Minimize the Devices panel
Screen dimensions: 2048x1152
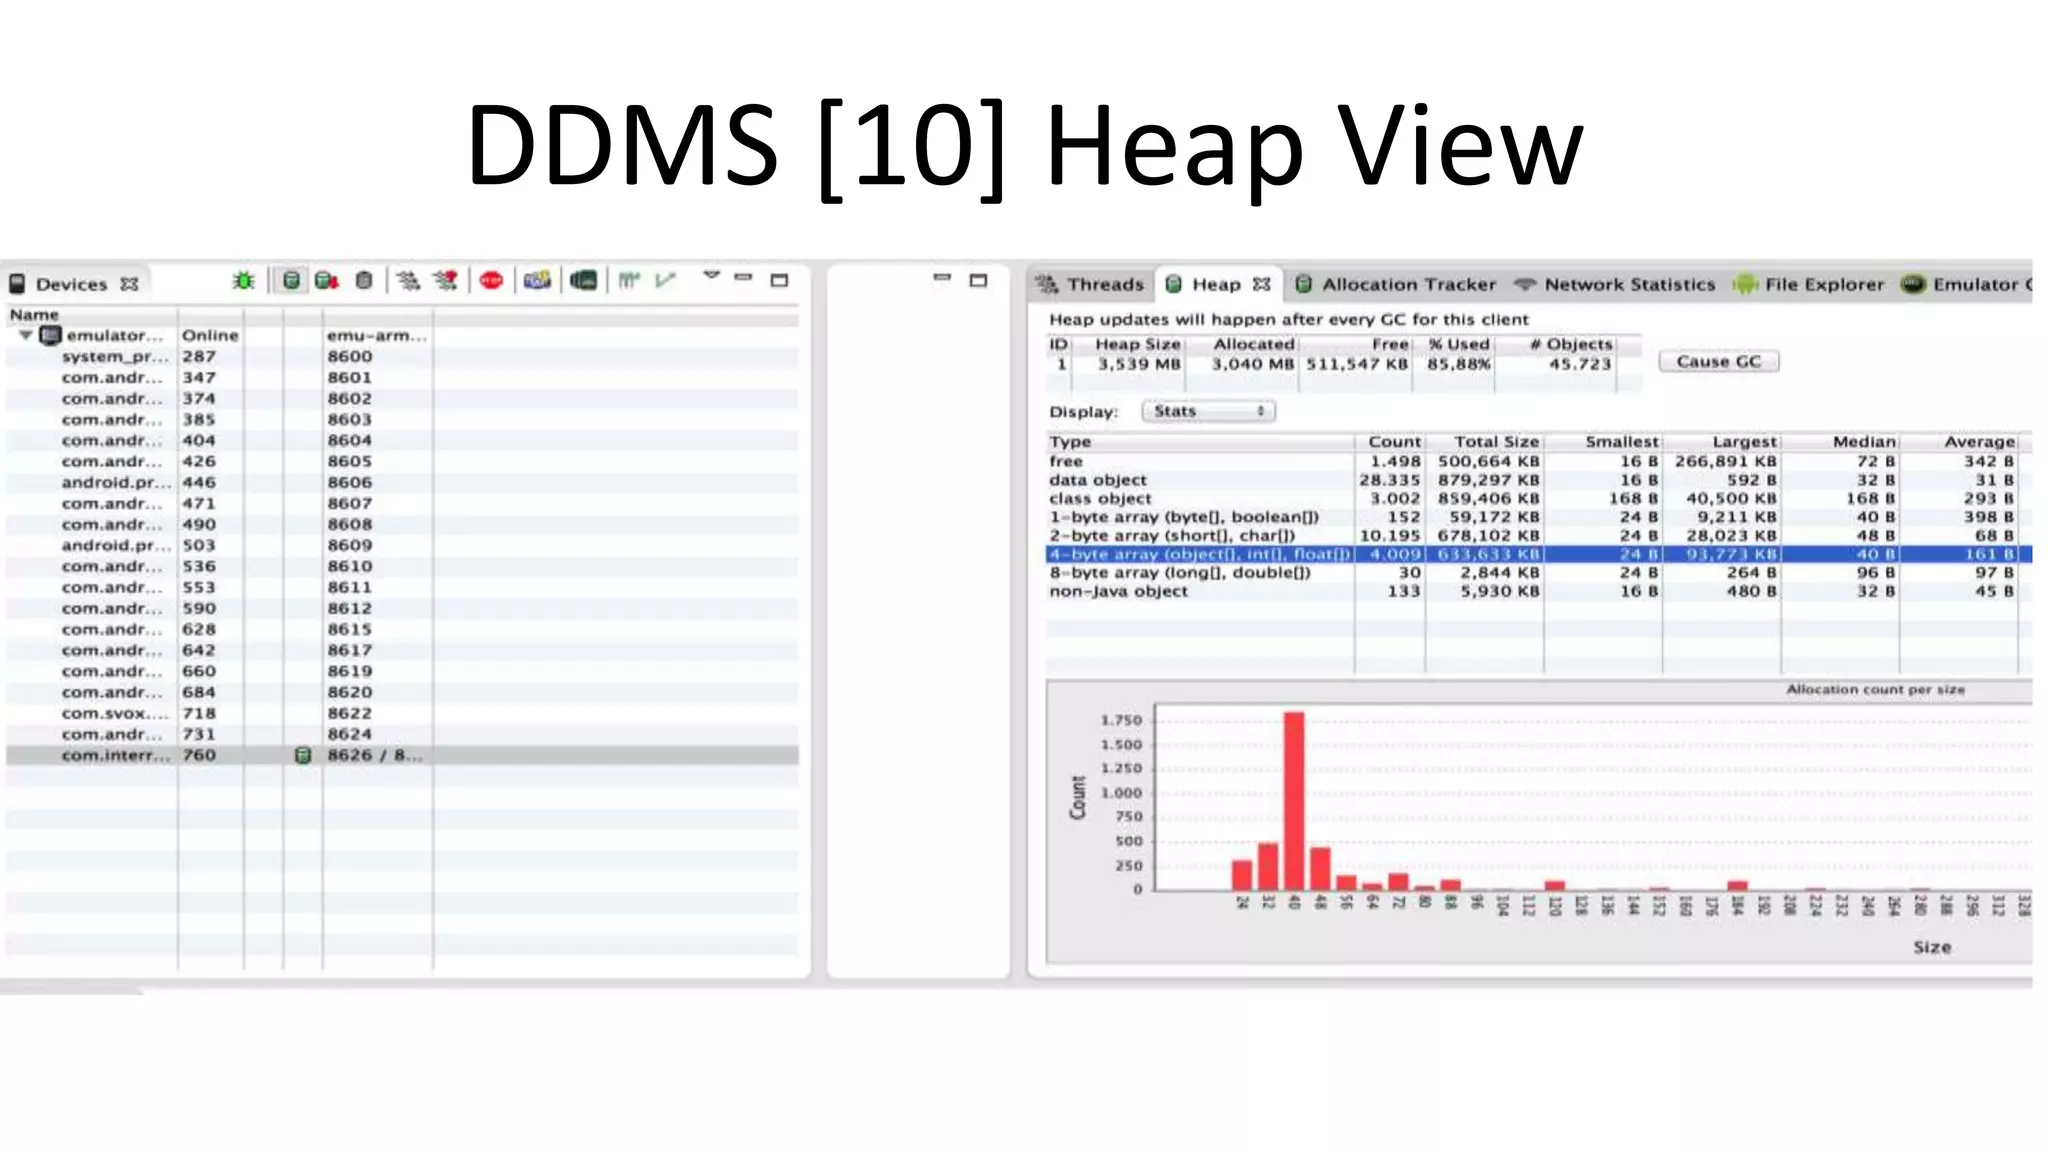tap(743, 277)
